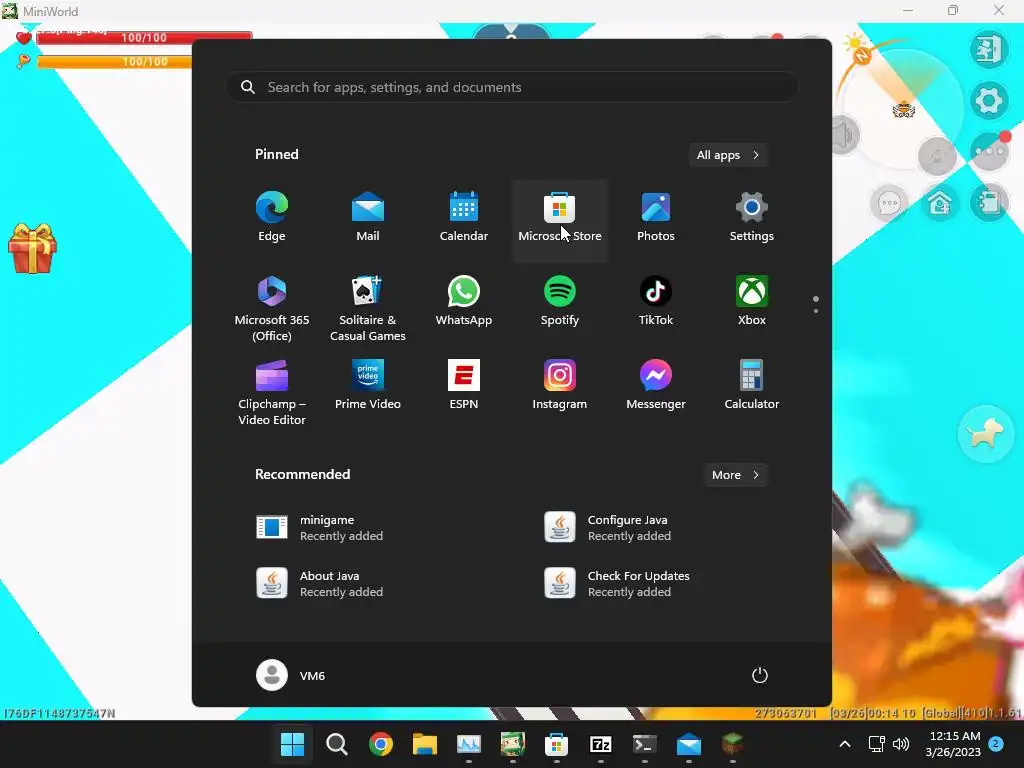Open the Minecraft block taskbar icon
The image size is (1024, 768).
click(x=733, y=744)
